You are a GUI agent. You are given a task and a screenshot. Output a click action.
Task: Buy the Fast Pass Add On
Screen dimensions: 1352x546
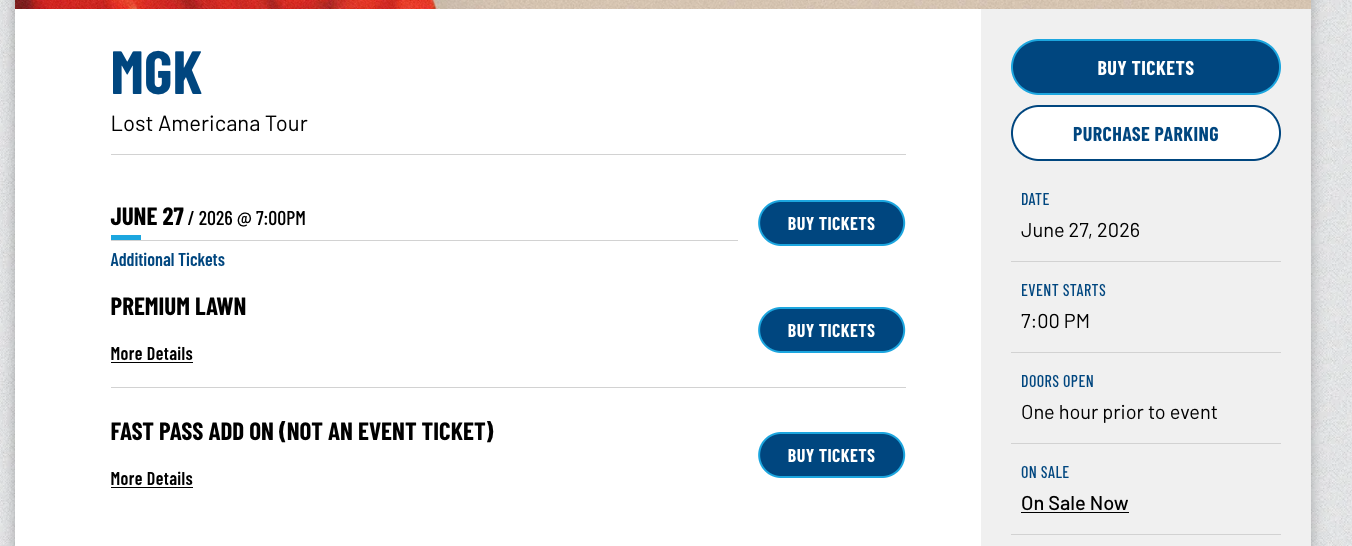[x=831, y=455]
